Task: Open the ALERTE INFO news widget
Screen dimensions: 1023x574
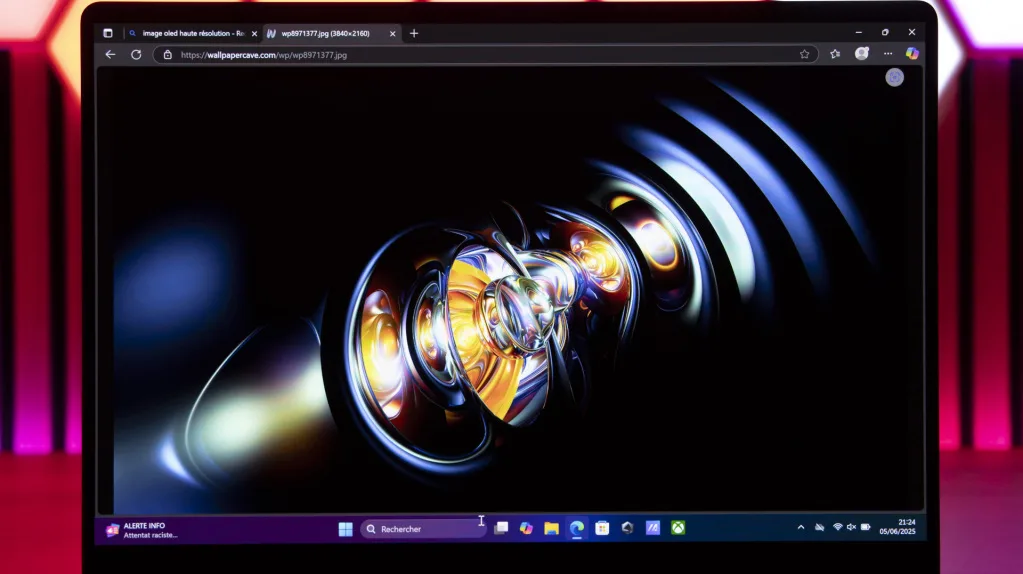Action: click(142, 529)
